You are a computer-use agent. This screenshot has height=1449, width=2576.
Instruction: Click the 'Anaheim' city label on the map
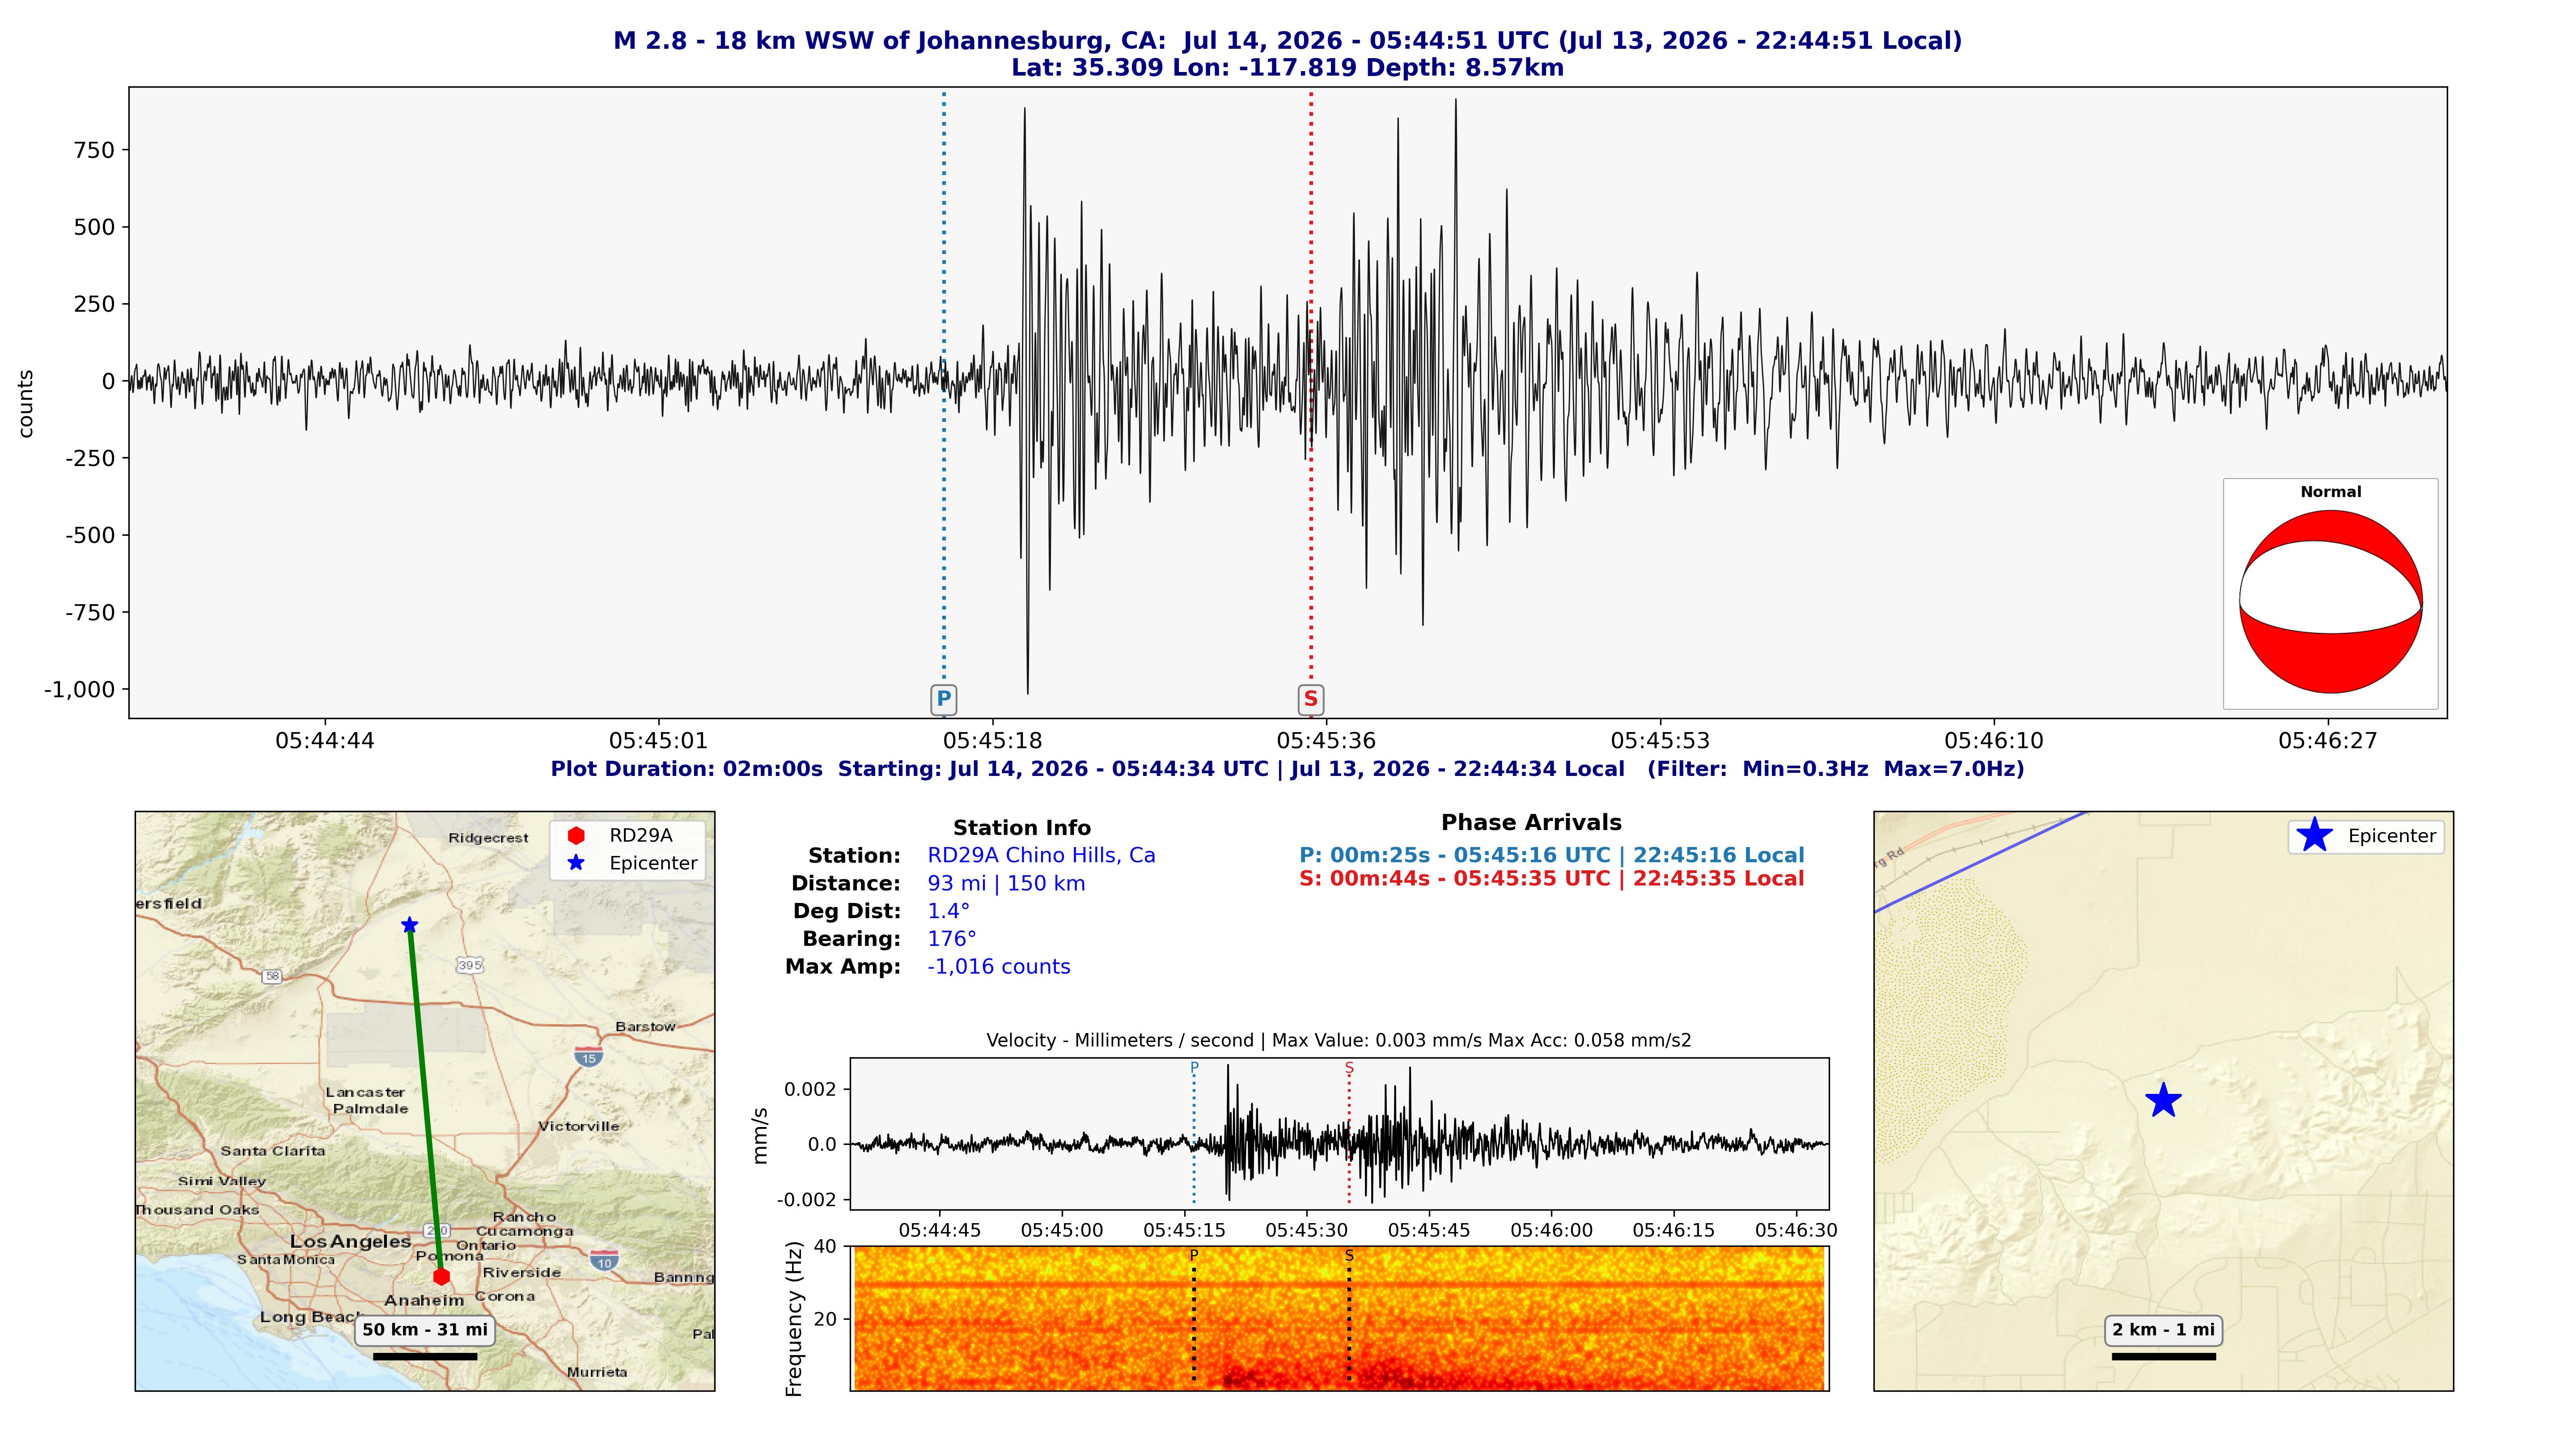click(x=424, y=1301)
